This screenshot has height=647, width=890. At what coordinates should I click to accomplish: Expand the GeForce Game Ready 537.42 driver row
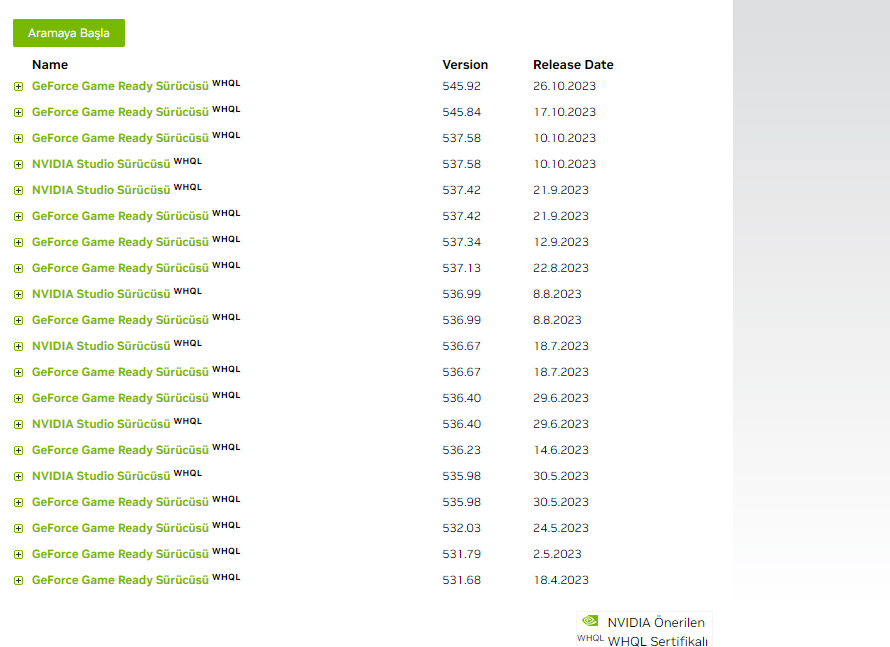19,216
